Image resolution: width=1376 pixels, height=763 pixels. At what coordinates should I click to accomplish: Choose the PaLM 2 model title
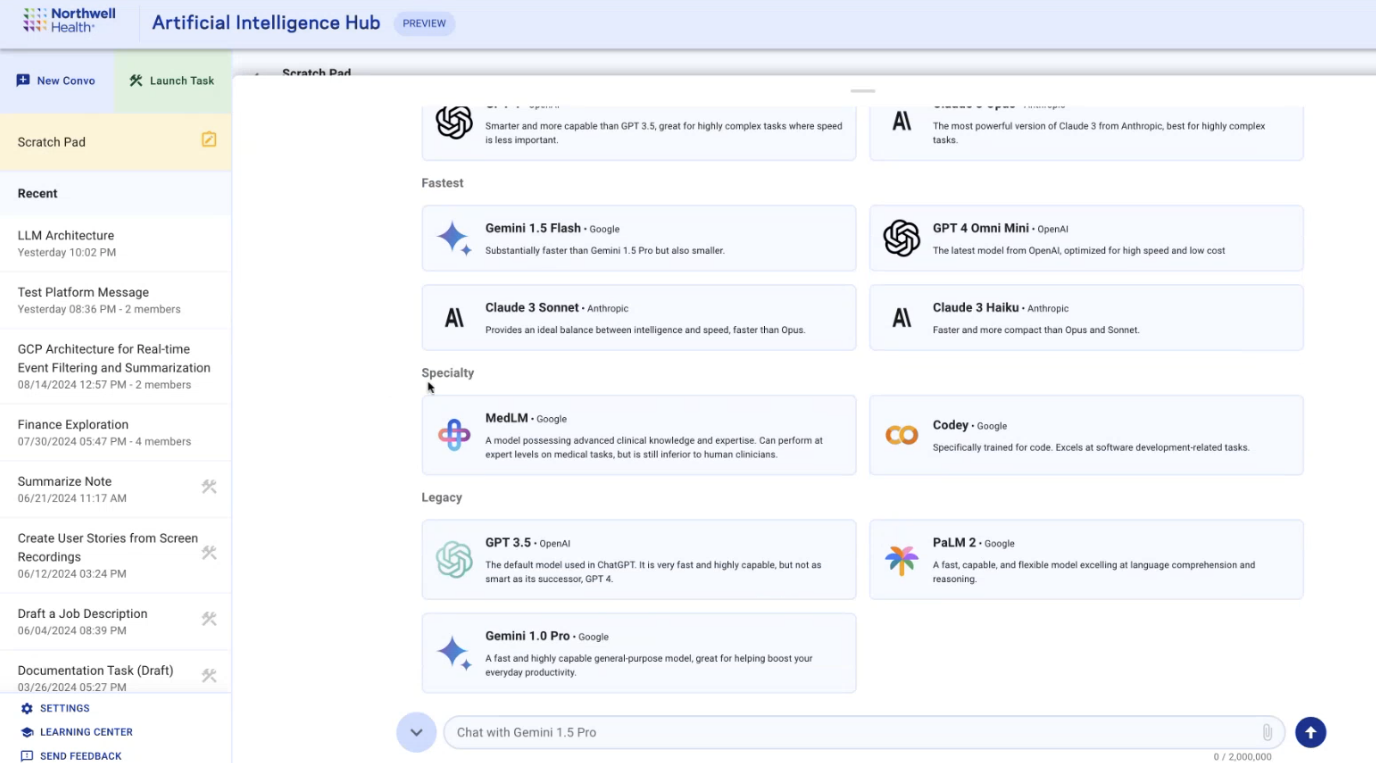[x=954, y=543]
